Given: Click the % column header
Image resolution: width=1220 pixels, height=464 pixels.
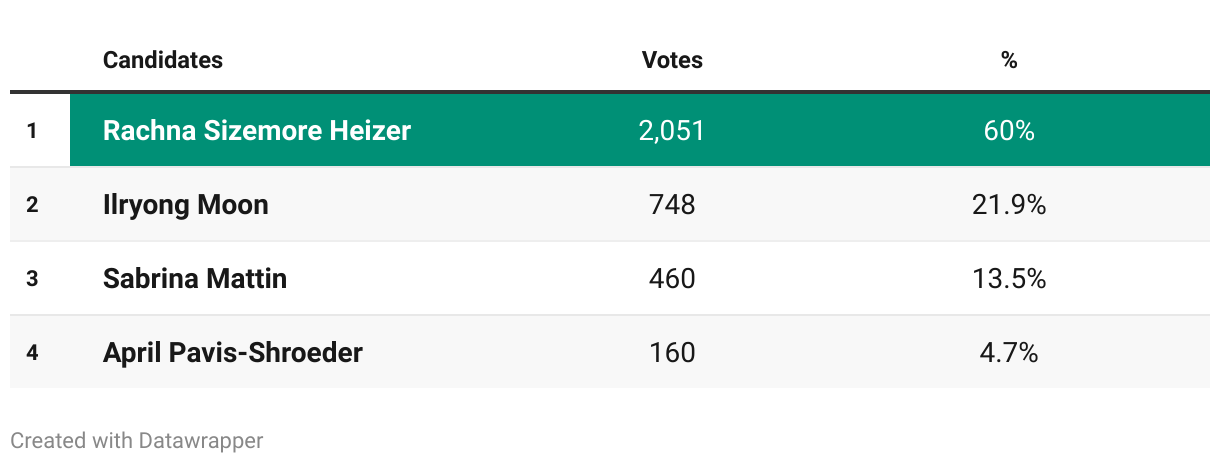Looking at the screenshot, I should pos(1009,60).
